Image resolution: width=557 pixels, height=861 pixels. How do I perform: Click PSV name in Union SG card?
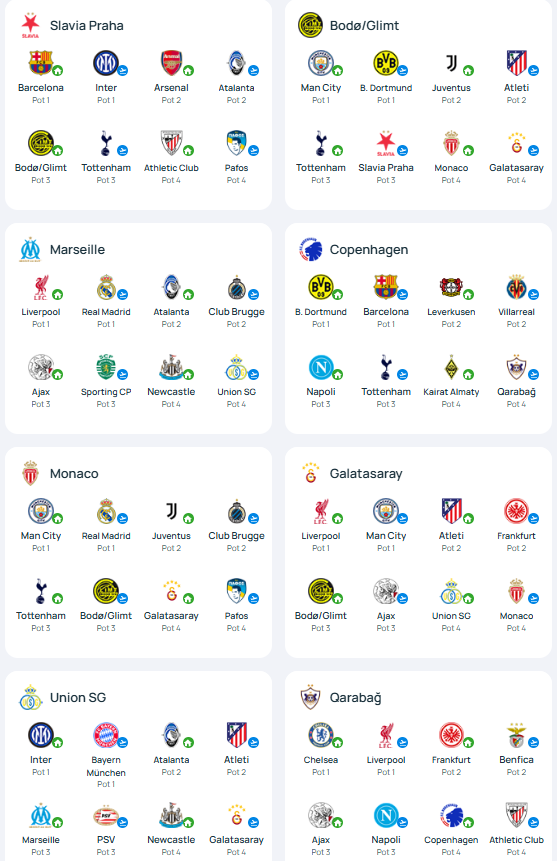pos(105,840)
